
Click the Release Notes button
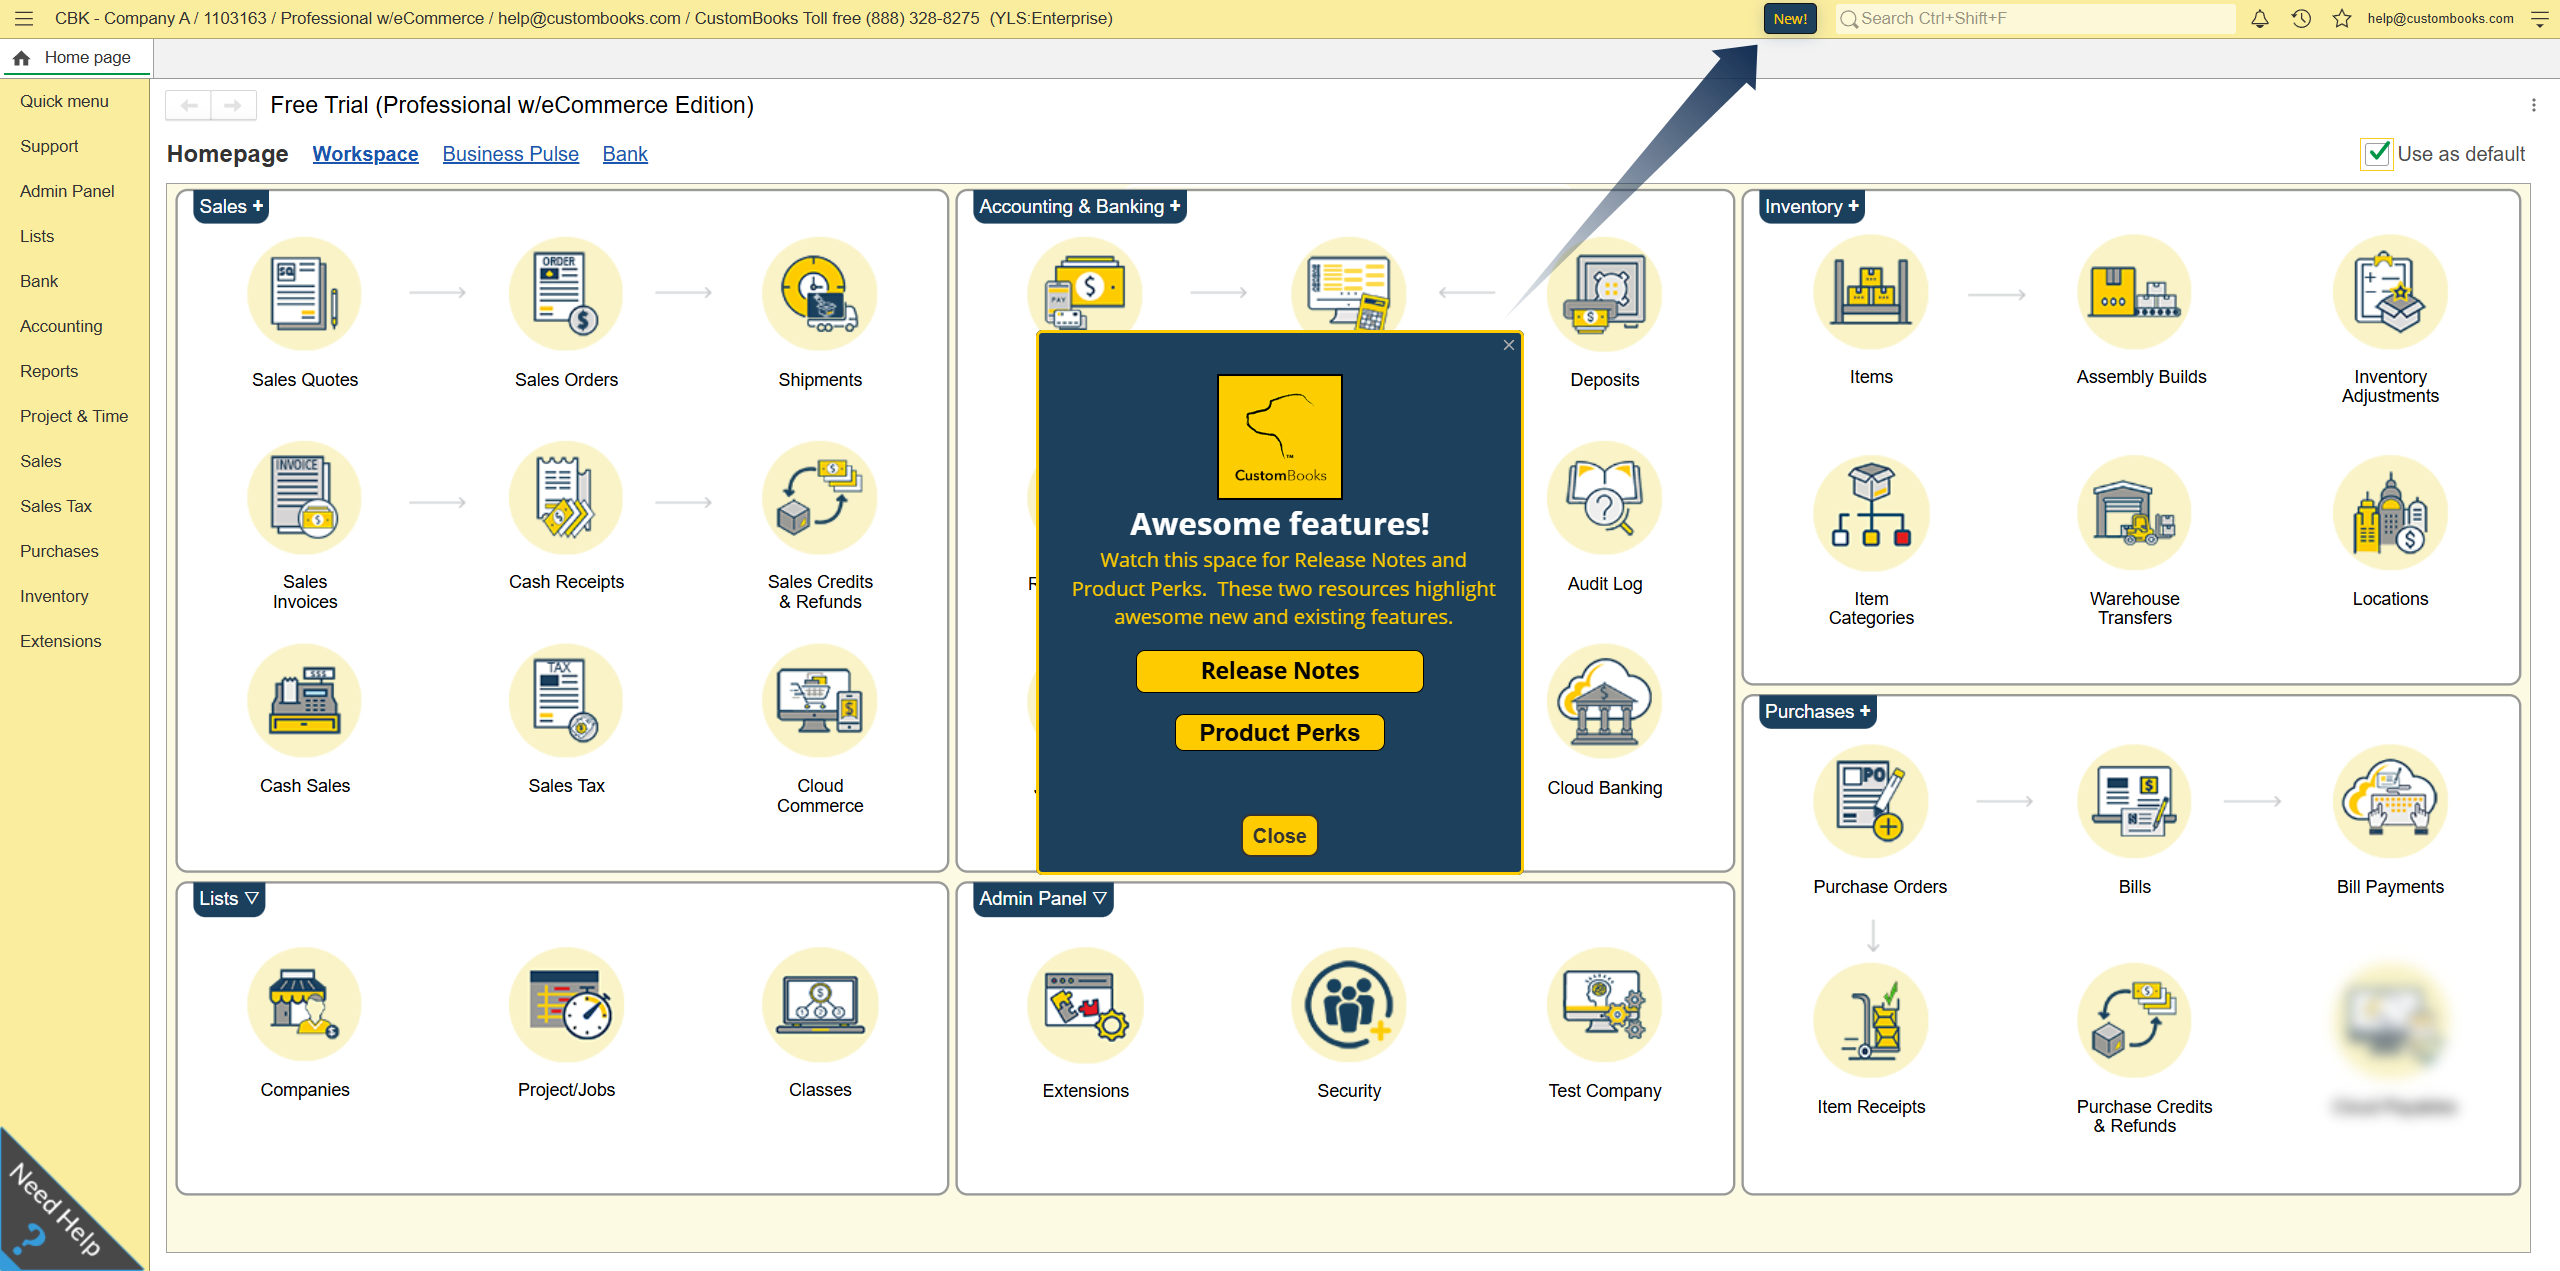click(x=1279, y=671)
